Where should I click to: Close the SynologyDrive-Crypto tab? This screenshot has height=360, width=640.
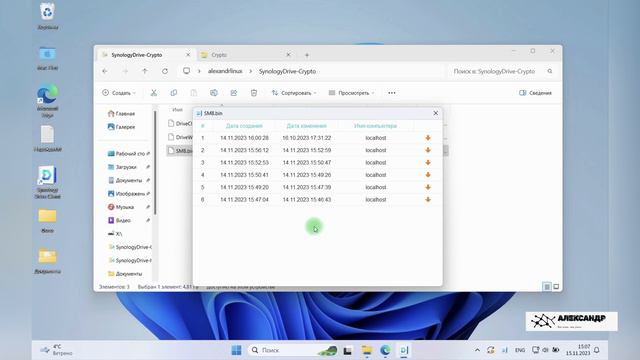[188, 55]
